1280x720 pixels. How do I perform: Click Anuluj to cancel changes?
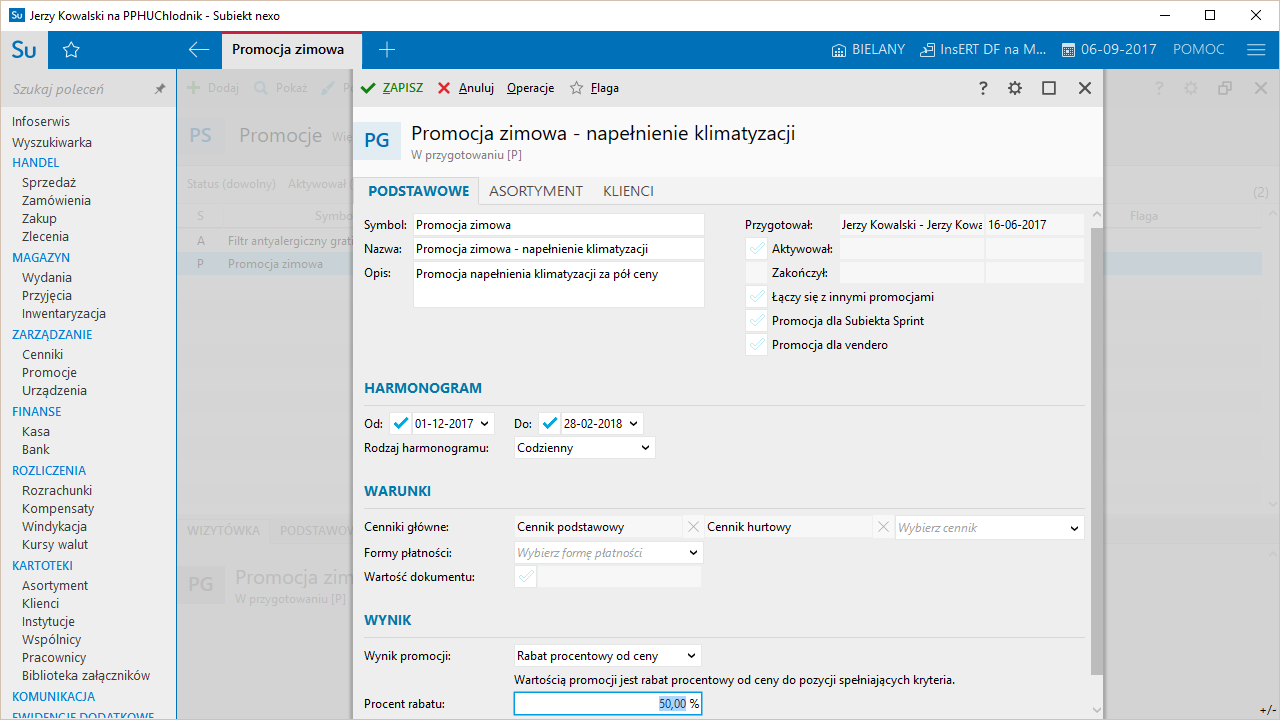466,88
